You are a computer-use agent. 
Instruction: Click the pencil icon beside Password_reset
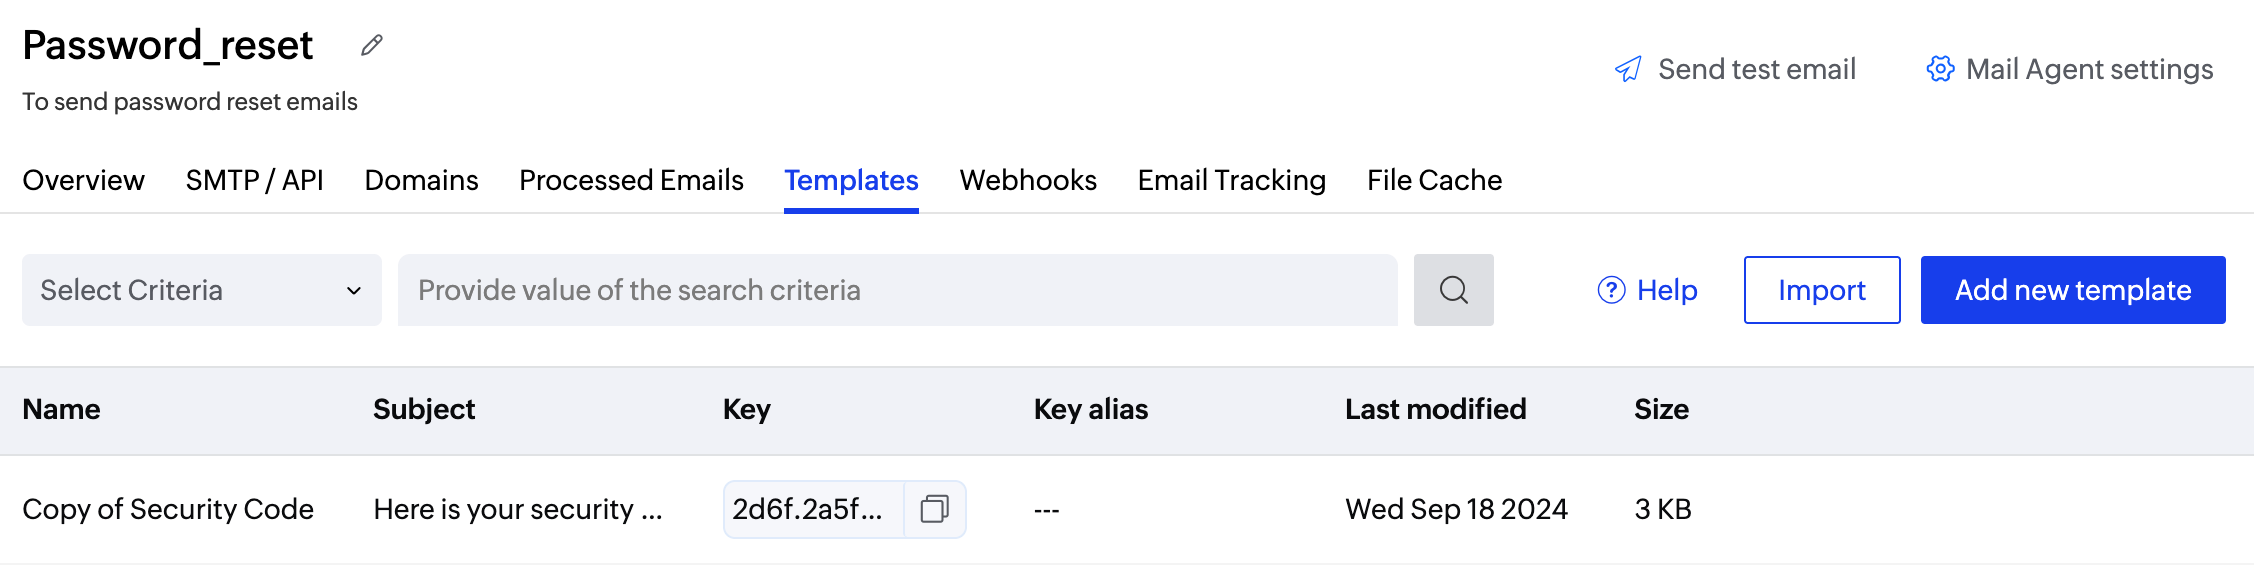point(372,45)
